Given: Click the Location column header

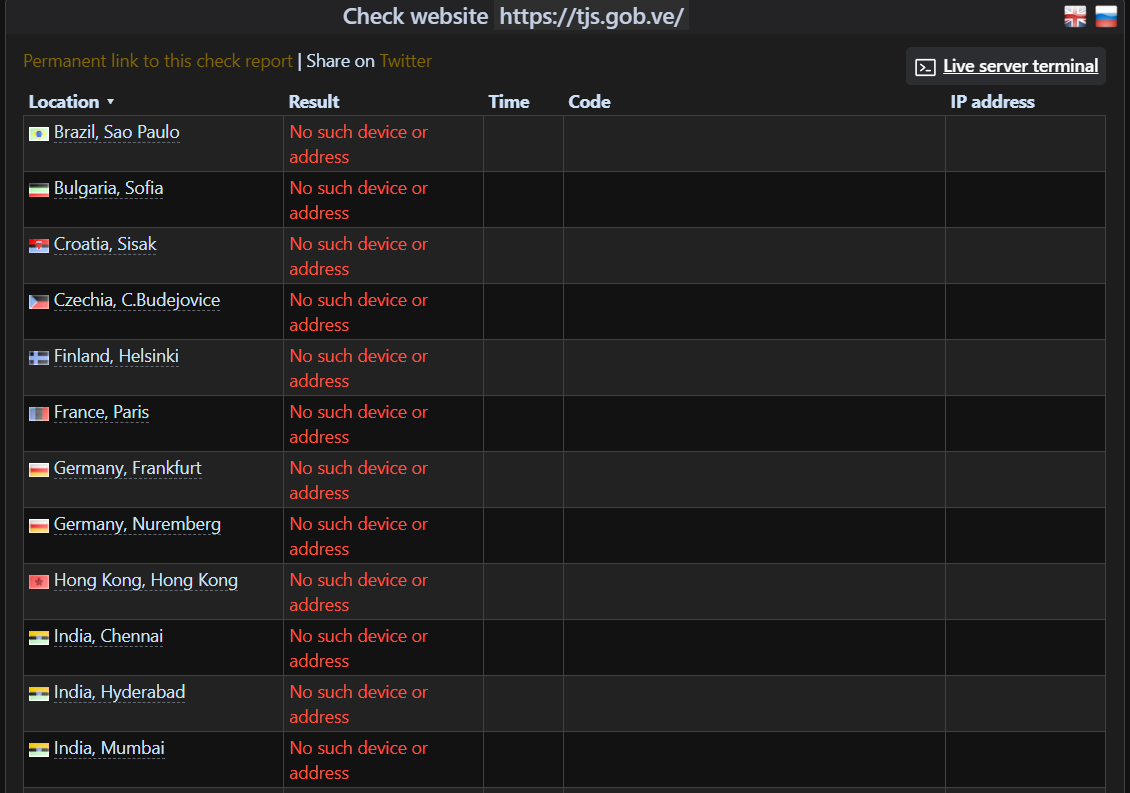Looking at the screenshot, I should point(64,102).
